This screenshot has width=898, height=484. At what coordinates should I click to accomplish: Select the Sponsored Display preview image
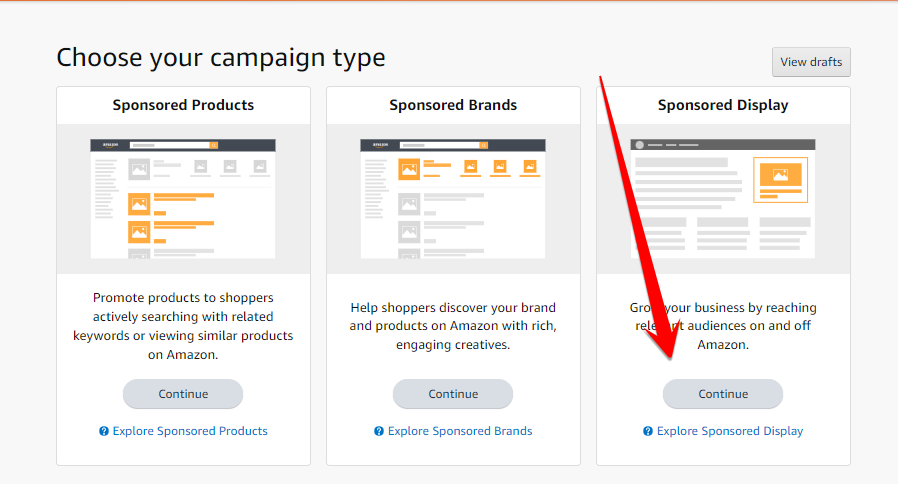[723, 198]
